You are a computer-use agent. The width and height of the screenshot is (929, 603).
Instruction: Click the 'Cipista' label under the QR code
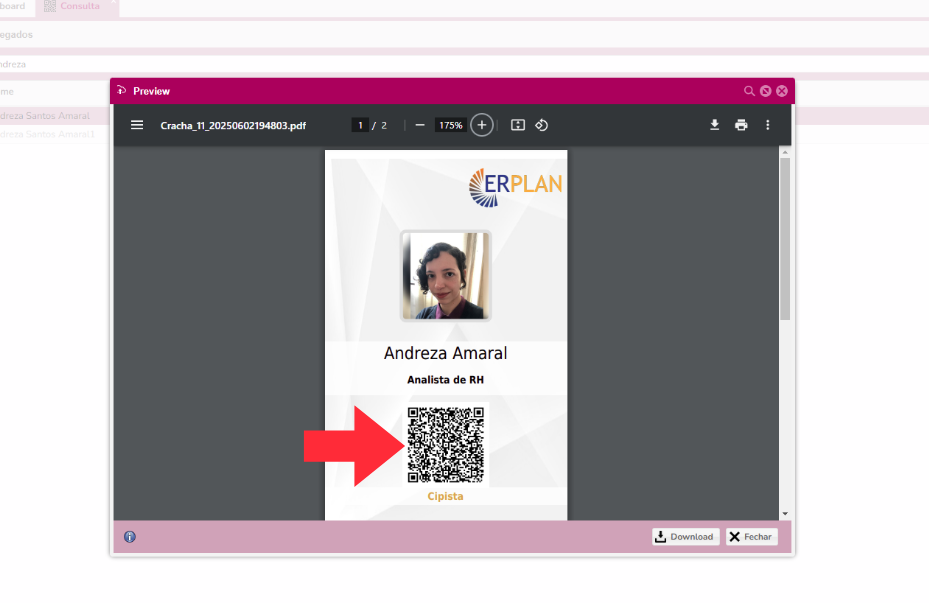point(446,496)
